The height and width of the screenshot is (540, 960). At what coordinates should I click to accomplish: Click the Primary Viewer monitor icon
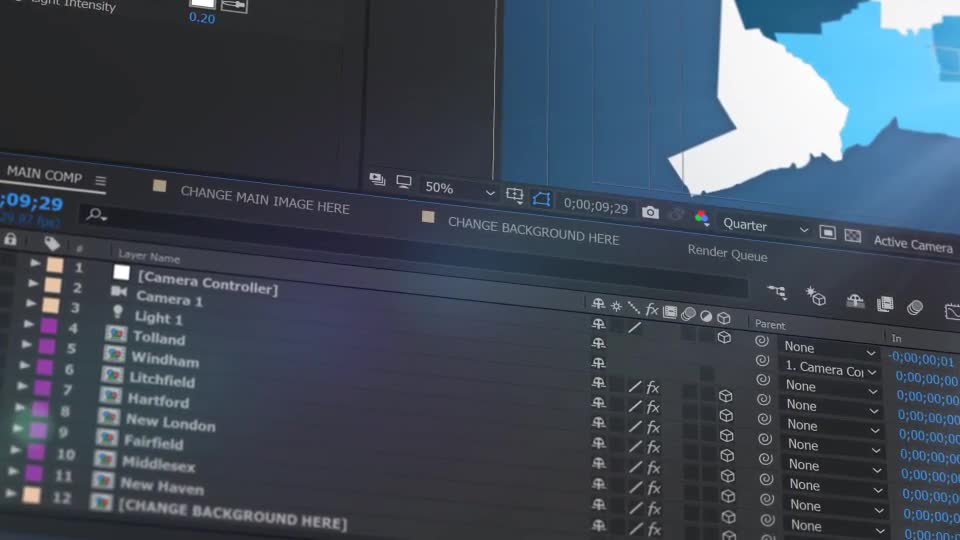point(403,182)
